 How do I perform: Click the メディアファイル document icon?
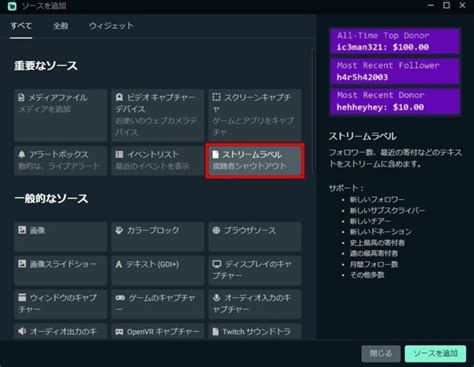[21, 97]
